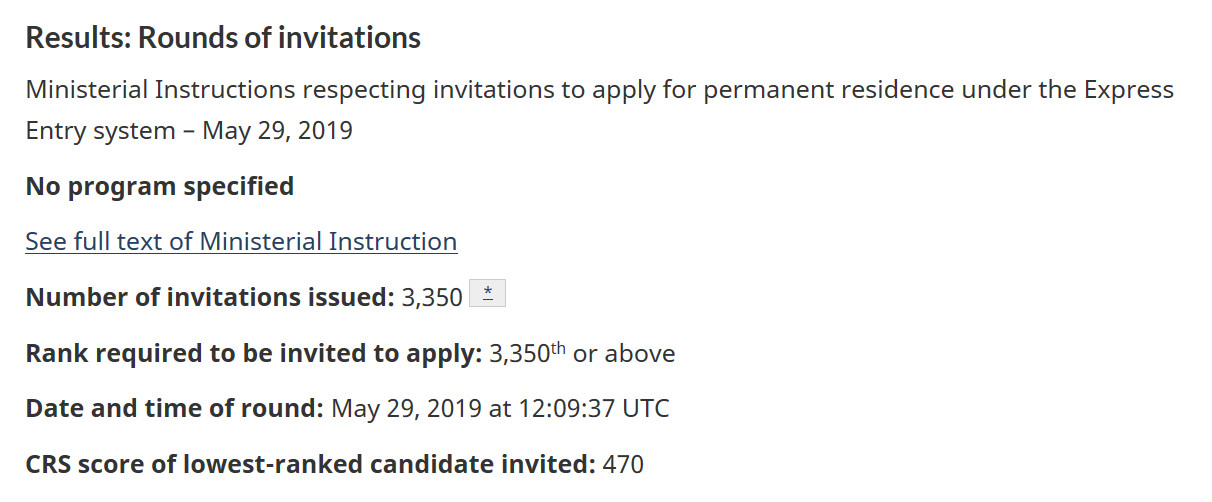Click the 'or above' text after the rank
The image size is (1212, 502).
[x=624, y=353]
